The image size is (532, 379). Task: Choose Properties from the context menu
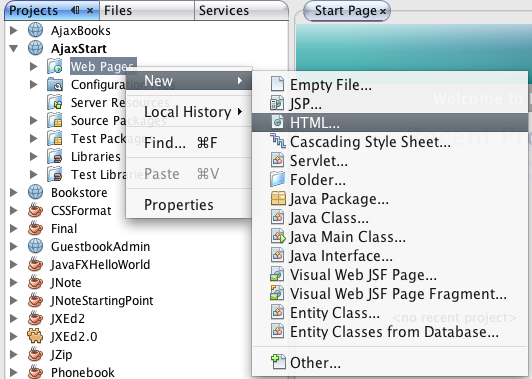coord(189,205)
